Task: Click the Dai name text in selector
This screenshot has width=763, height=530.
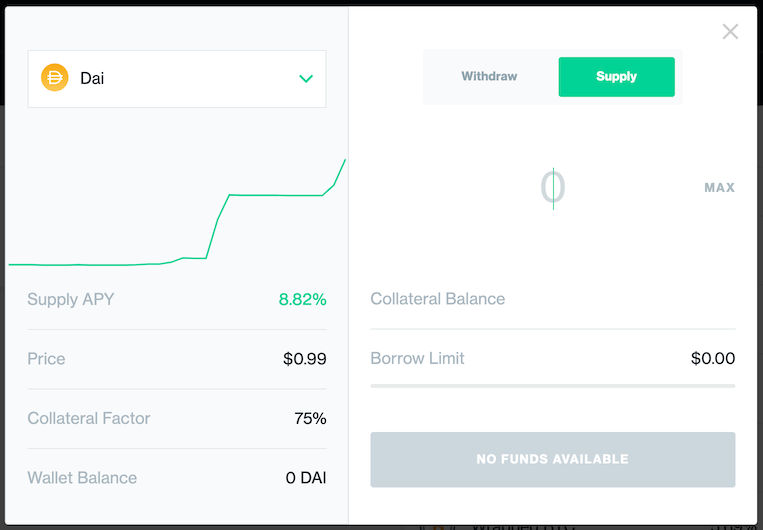Action: (92, 78)
